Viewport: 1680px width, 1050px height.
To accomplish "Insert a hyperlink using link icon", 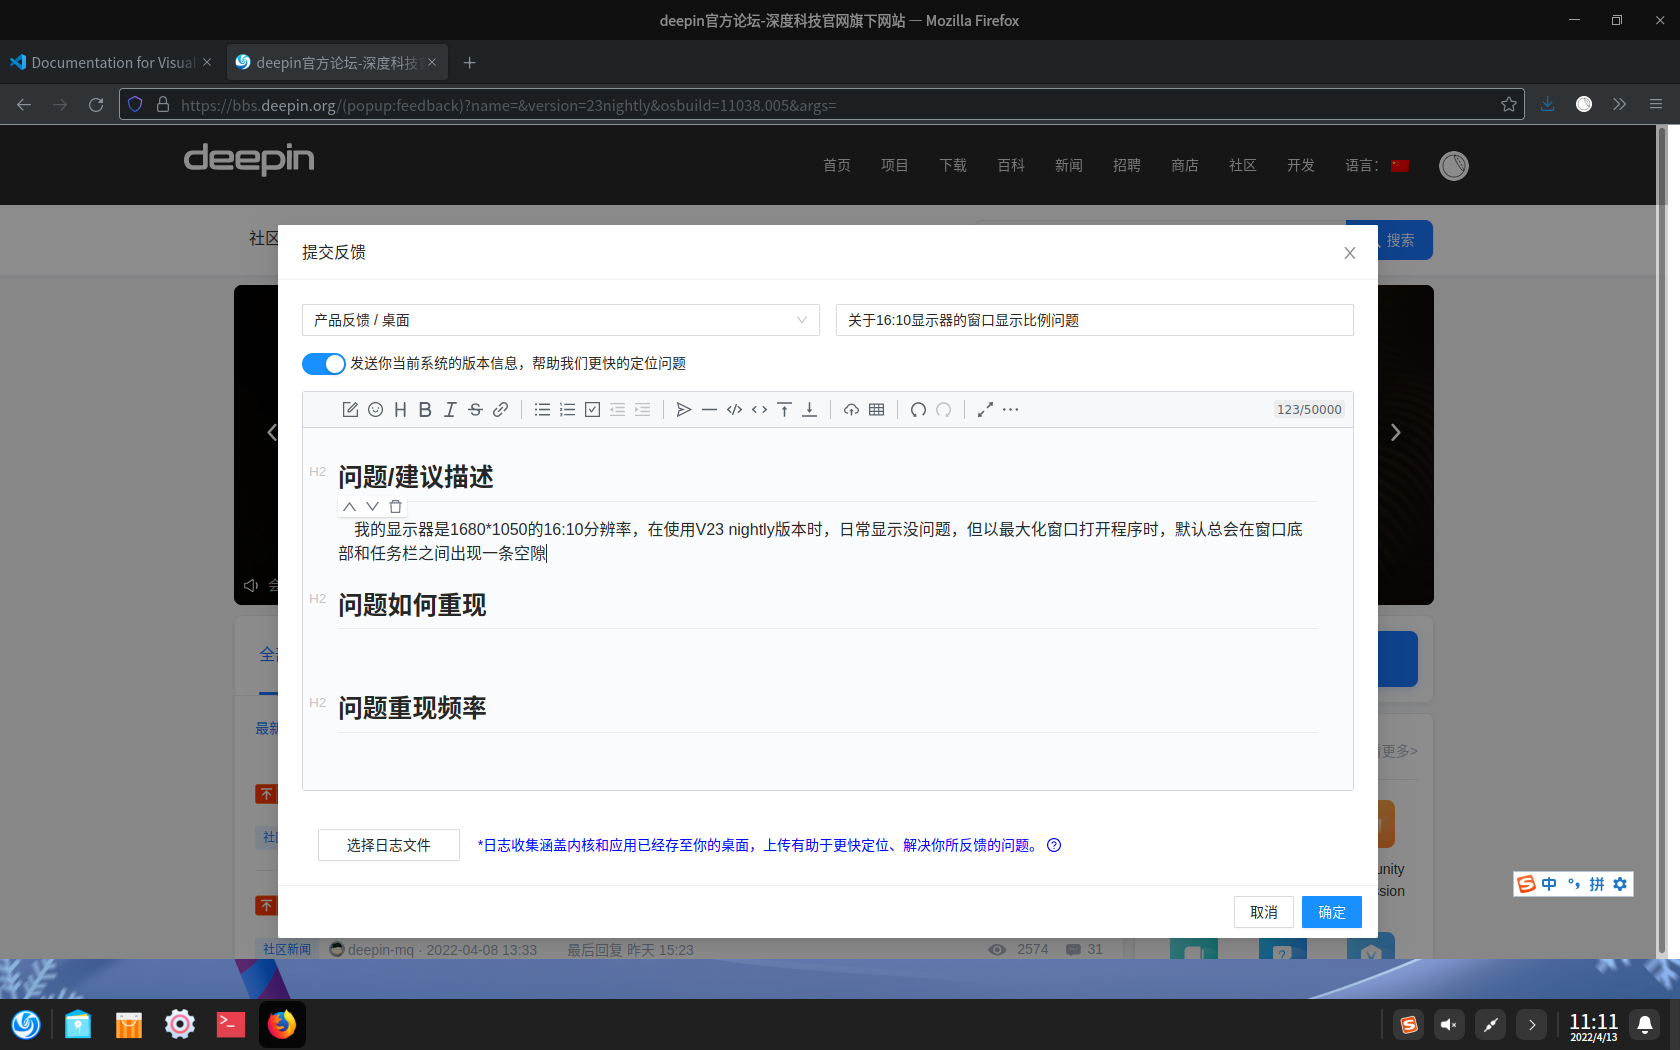I will tap(500, 410).
